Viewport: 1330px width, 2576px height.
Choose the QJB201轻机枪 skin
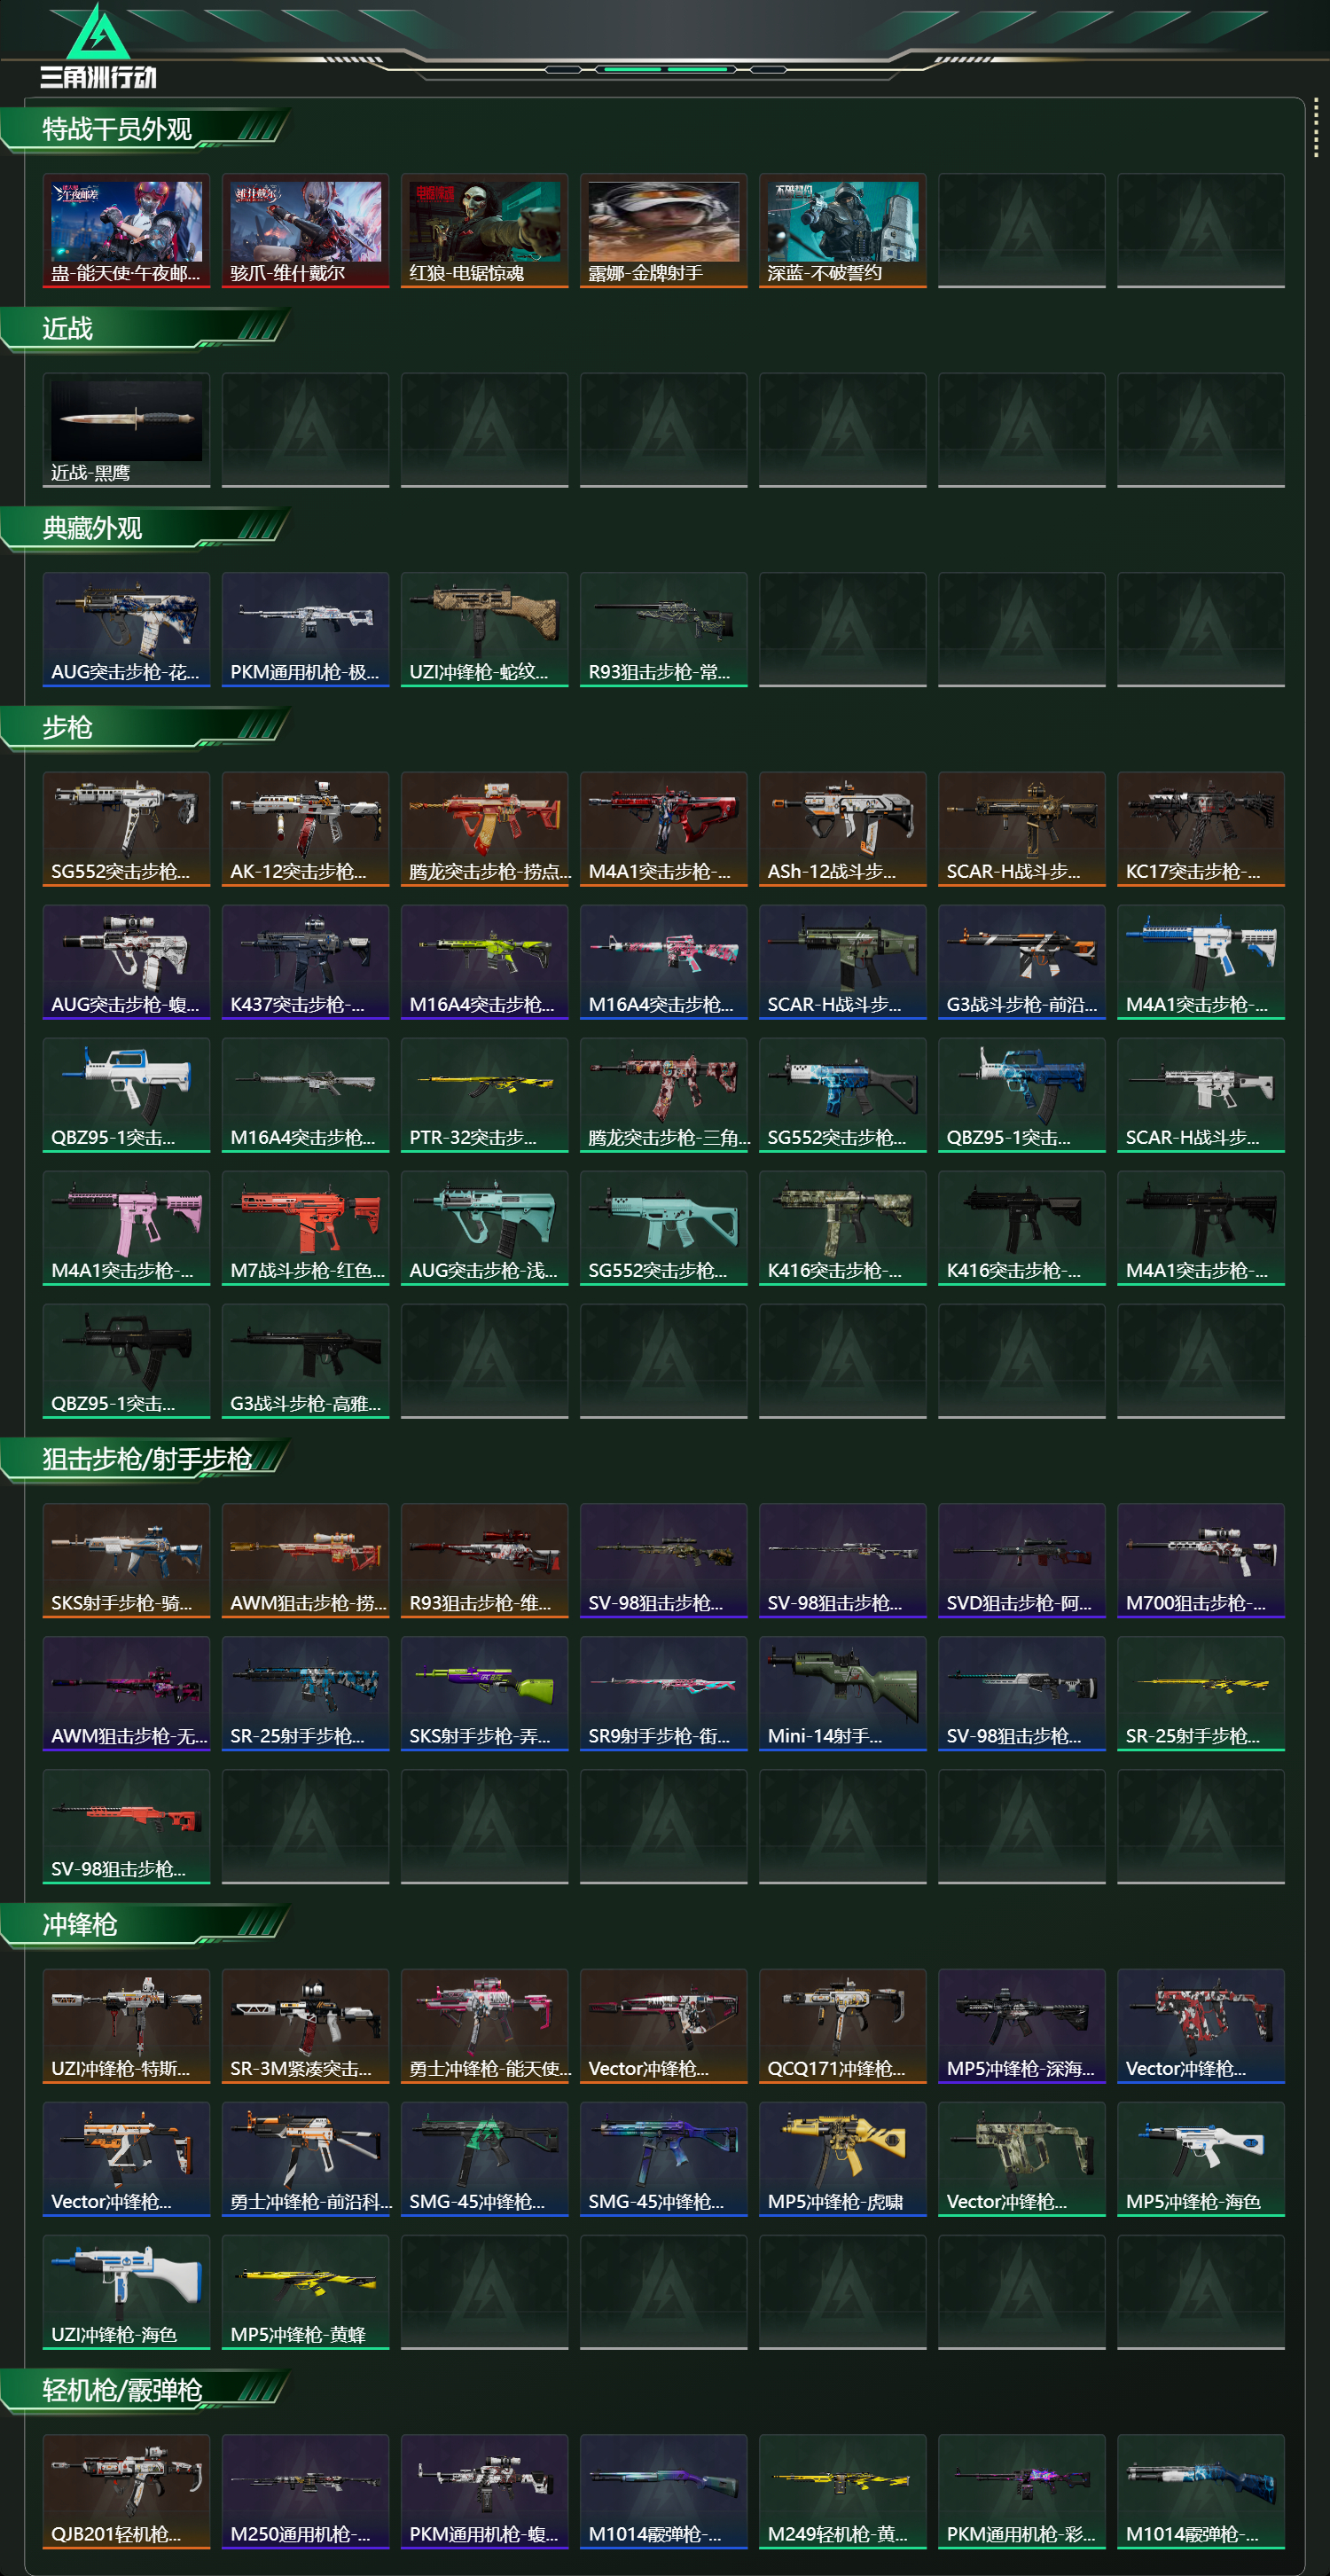point(126,2491)
